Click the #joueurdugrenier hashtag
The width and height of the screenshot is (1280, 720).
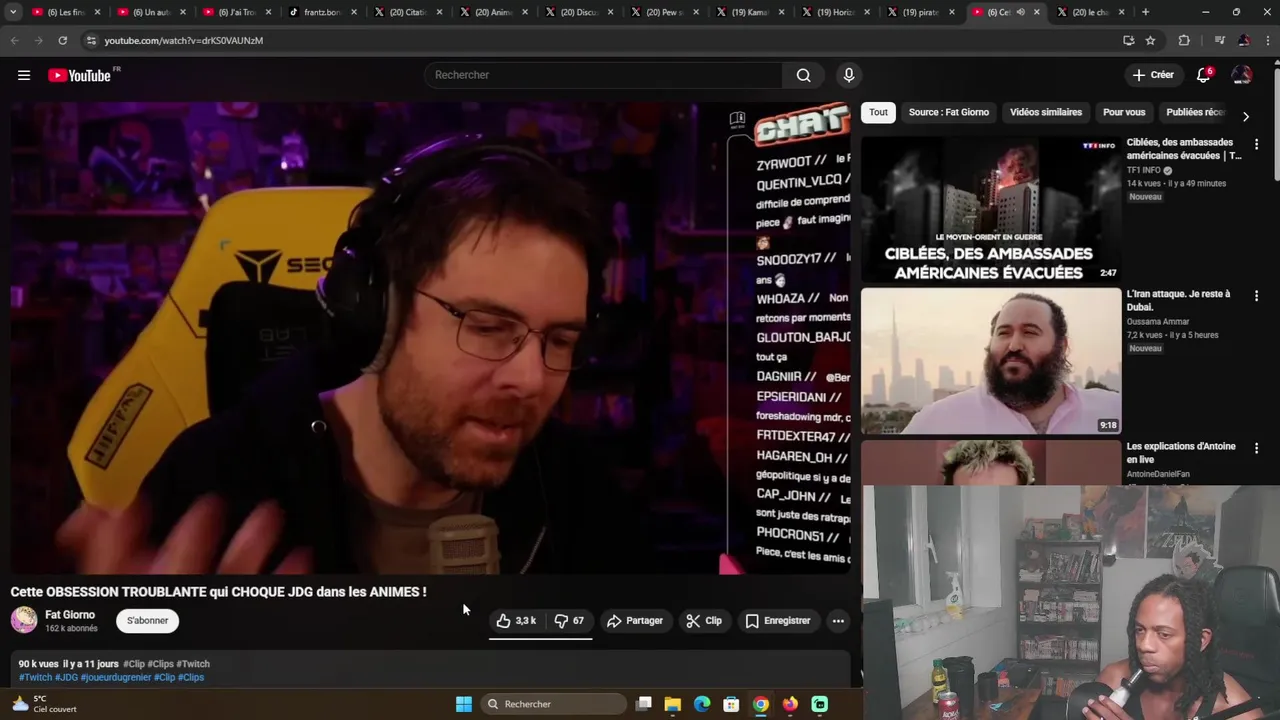(x=115, y=677)
